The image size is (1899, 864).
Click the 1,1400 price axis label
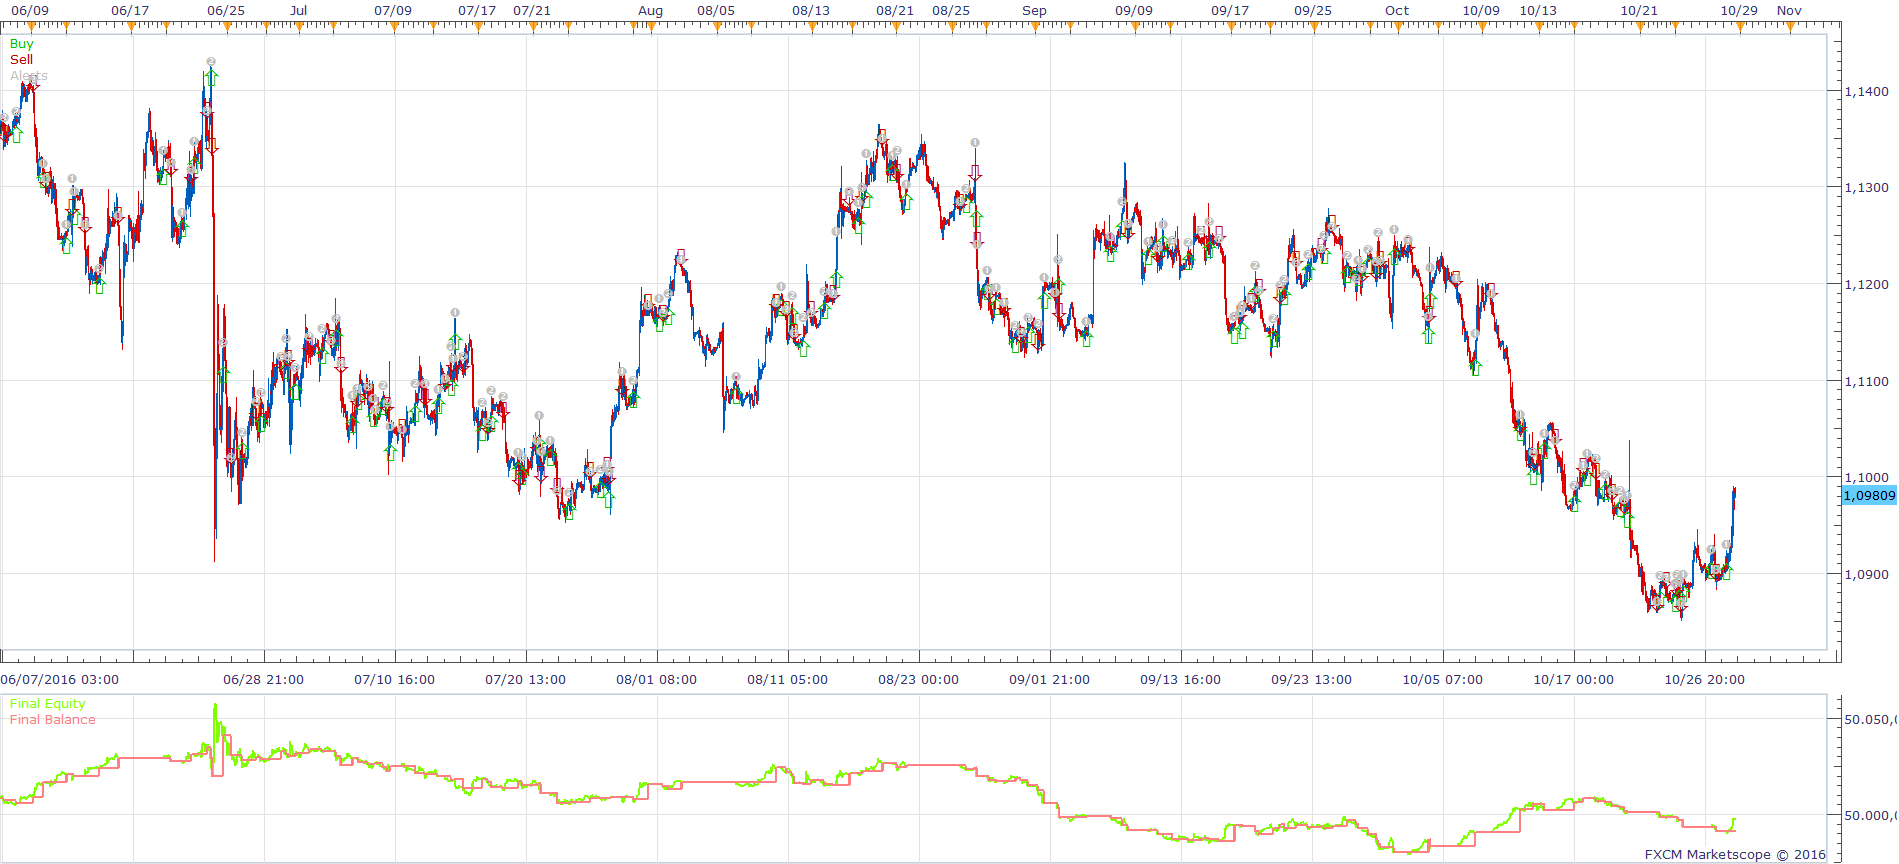pyautogui.click(x=1867, y=91)
